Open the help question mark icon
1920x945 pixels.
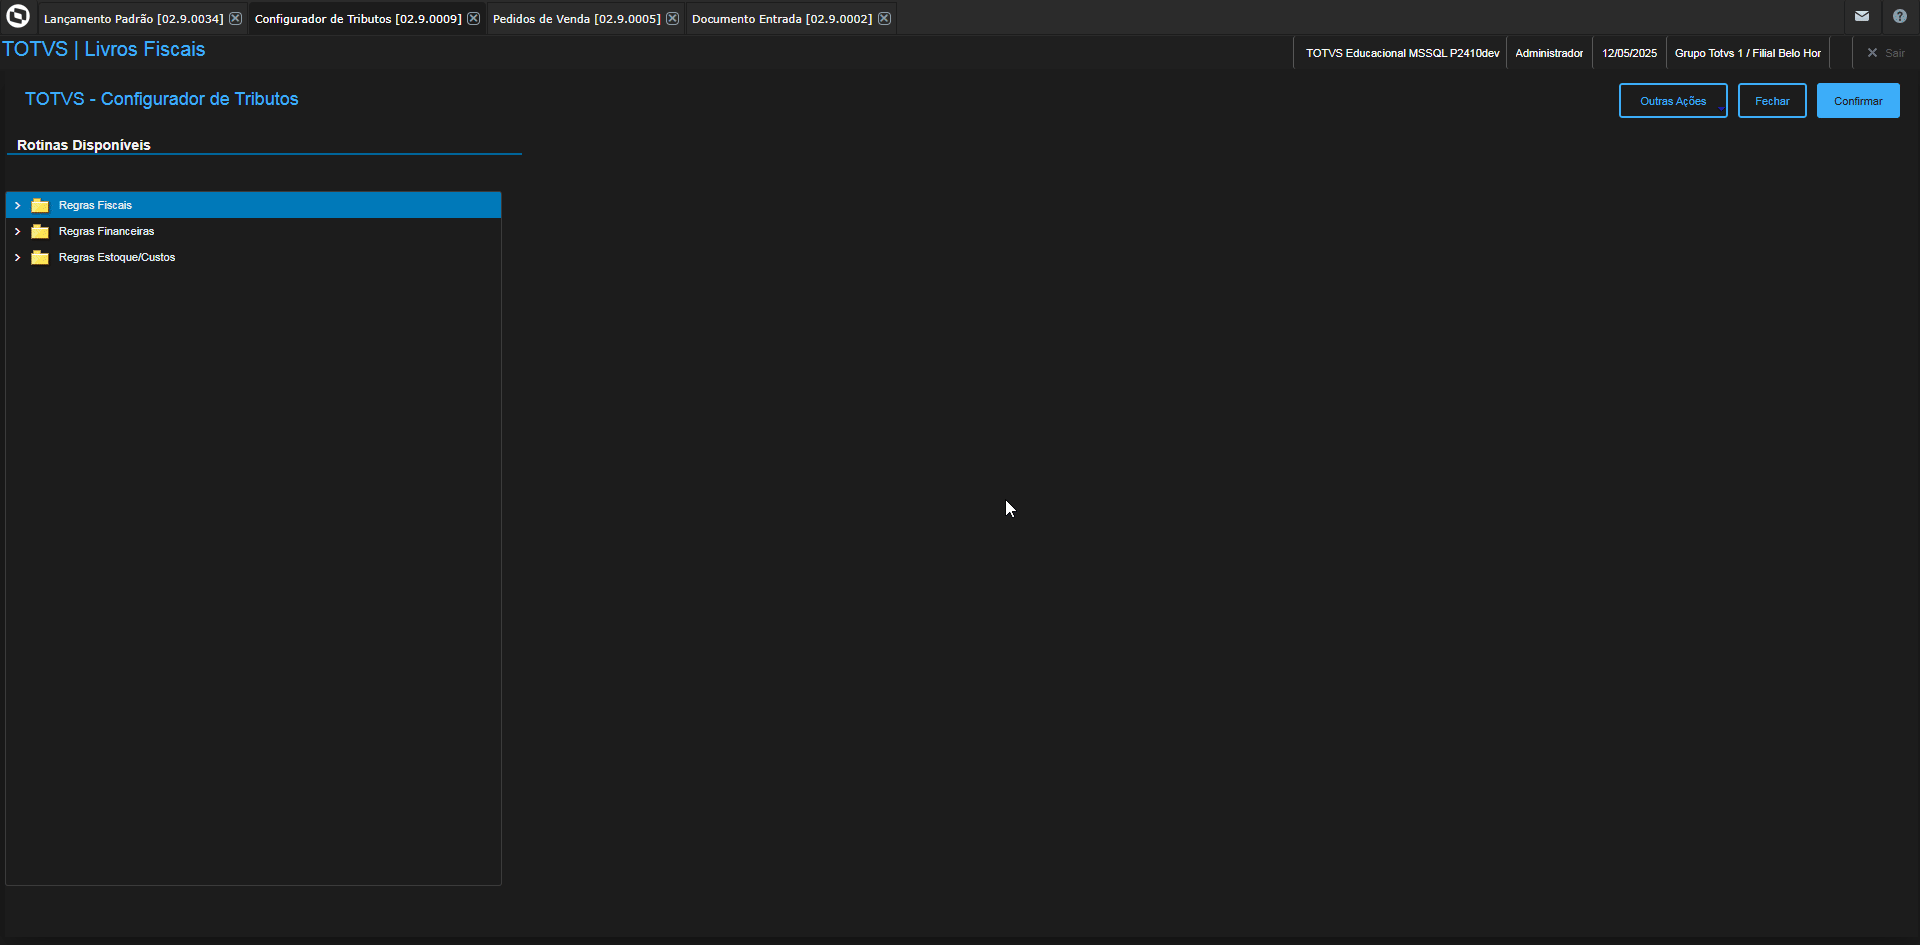click(1900, 16)
